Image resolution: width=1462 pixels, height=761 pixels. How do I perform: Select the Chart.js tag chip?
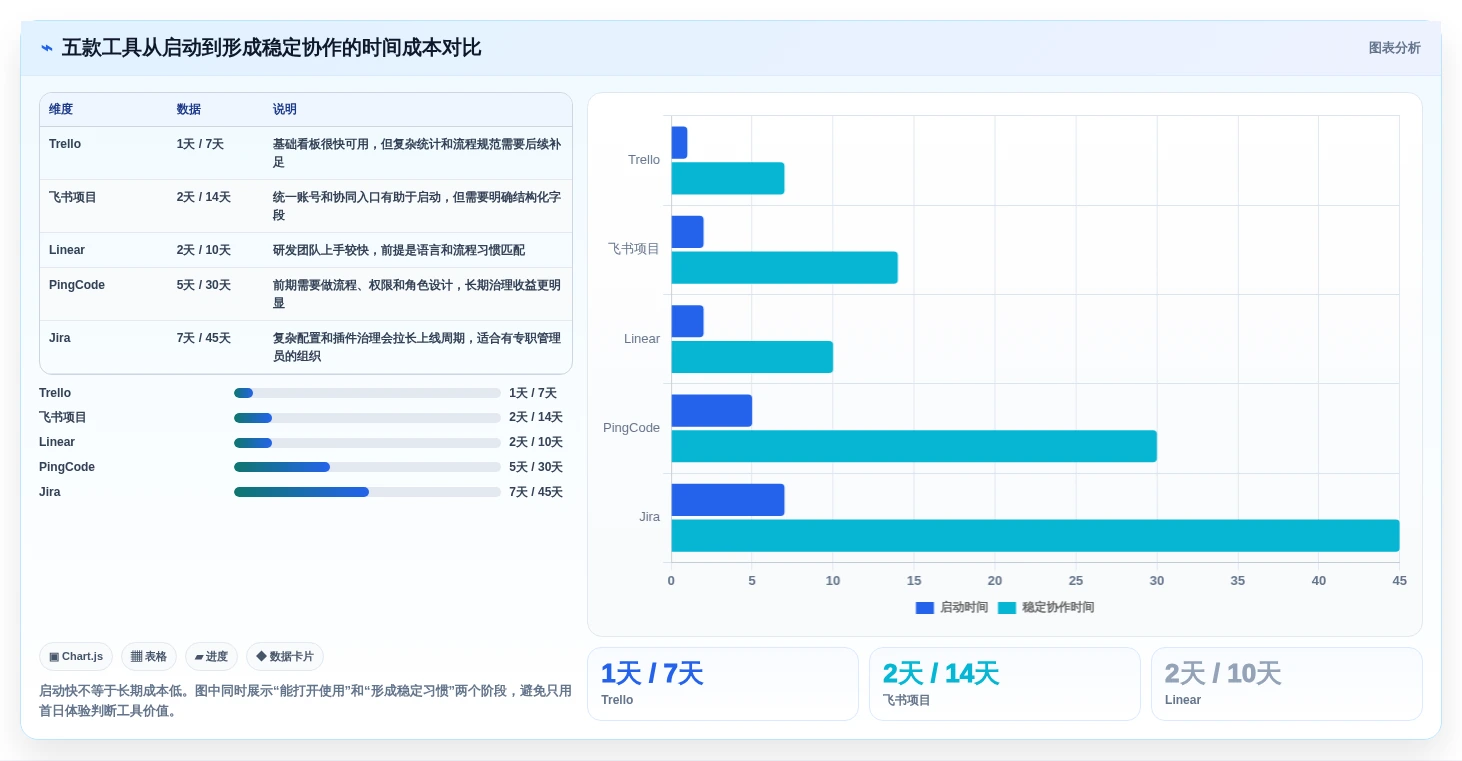[76, 657]
